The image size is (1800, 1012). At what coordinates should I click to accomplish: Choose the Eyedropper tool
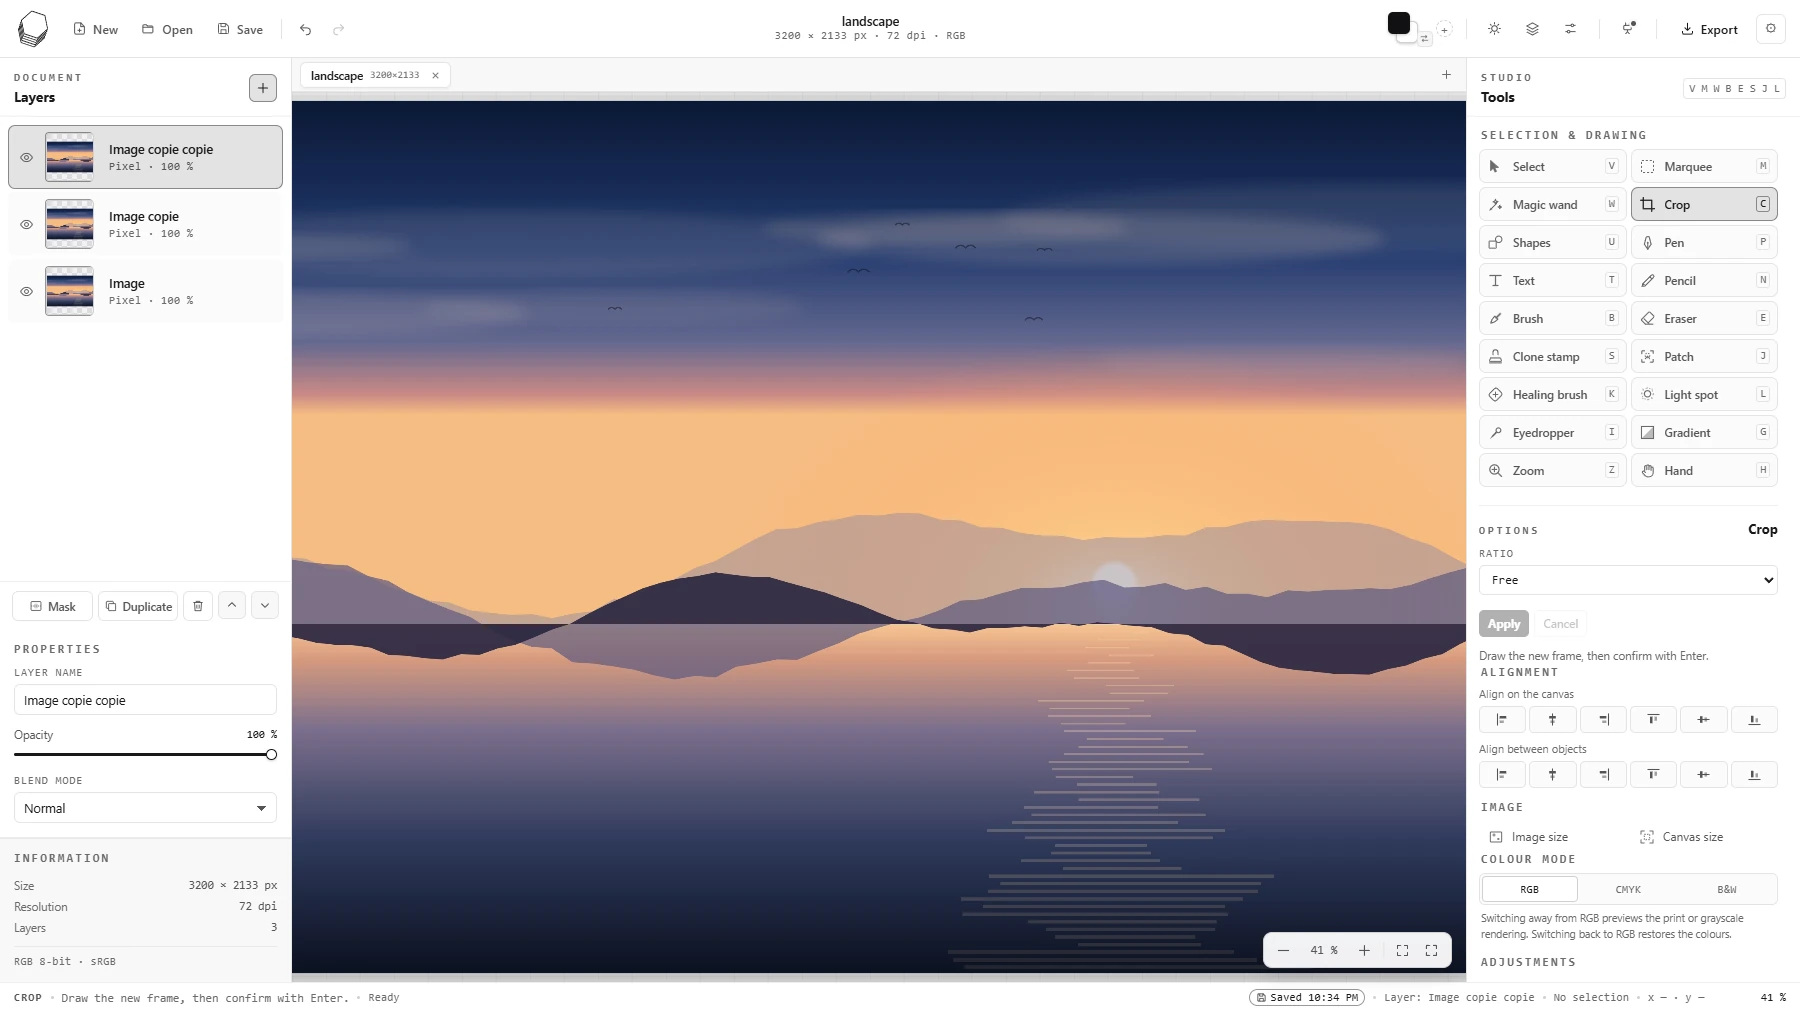point(1552,433)
